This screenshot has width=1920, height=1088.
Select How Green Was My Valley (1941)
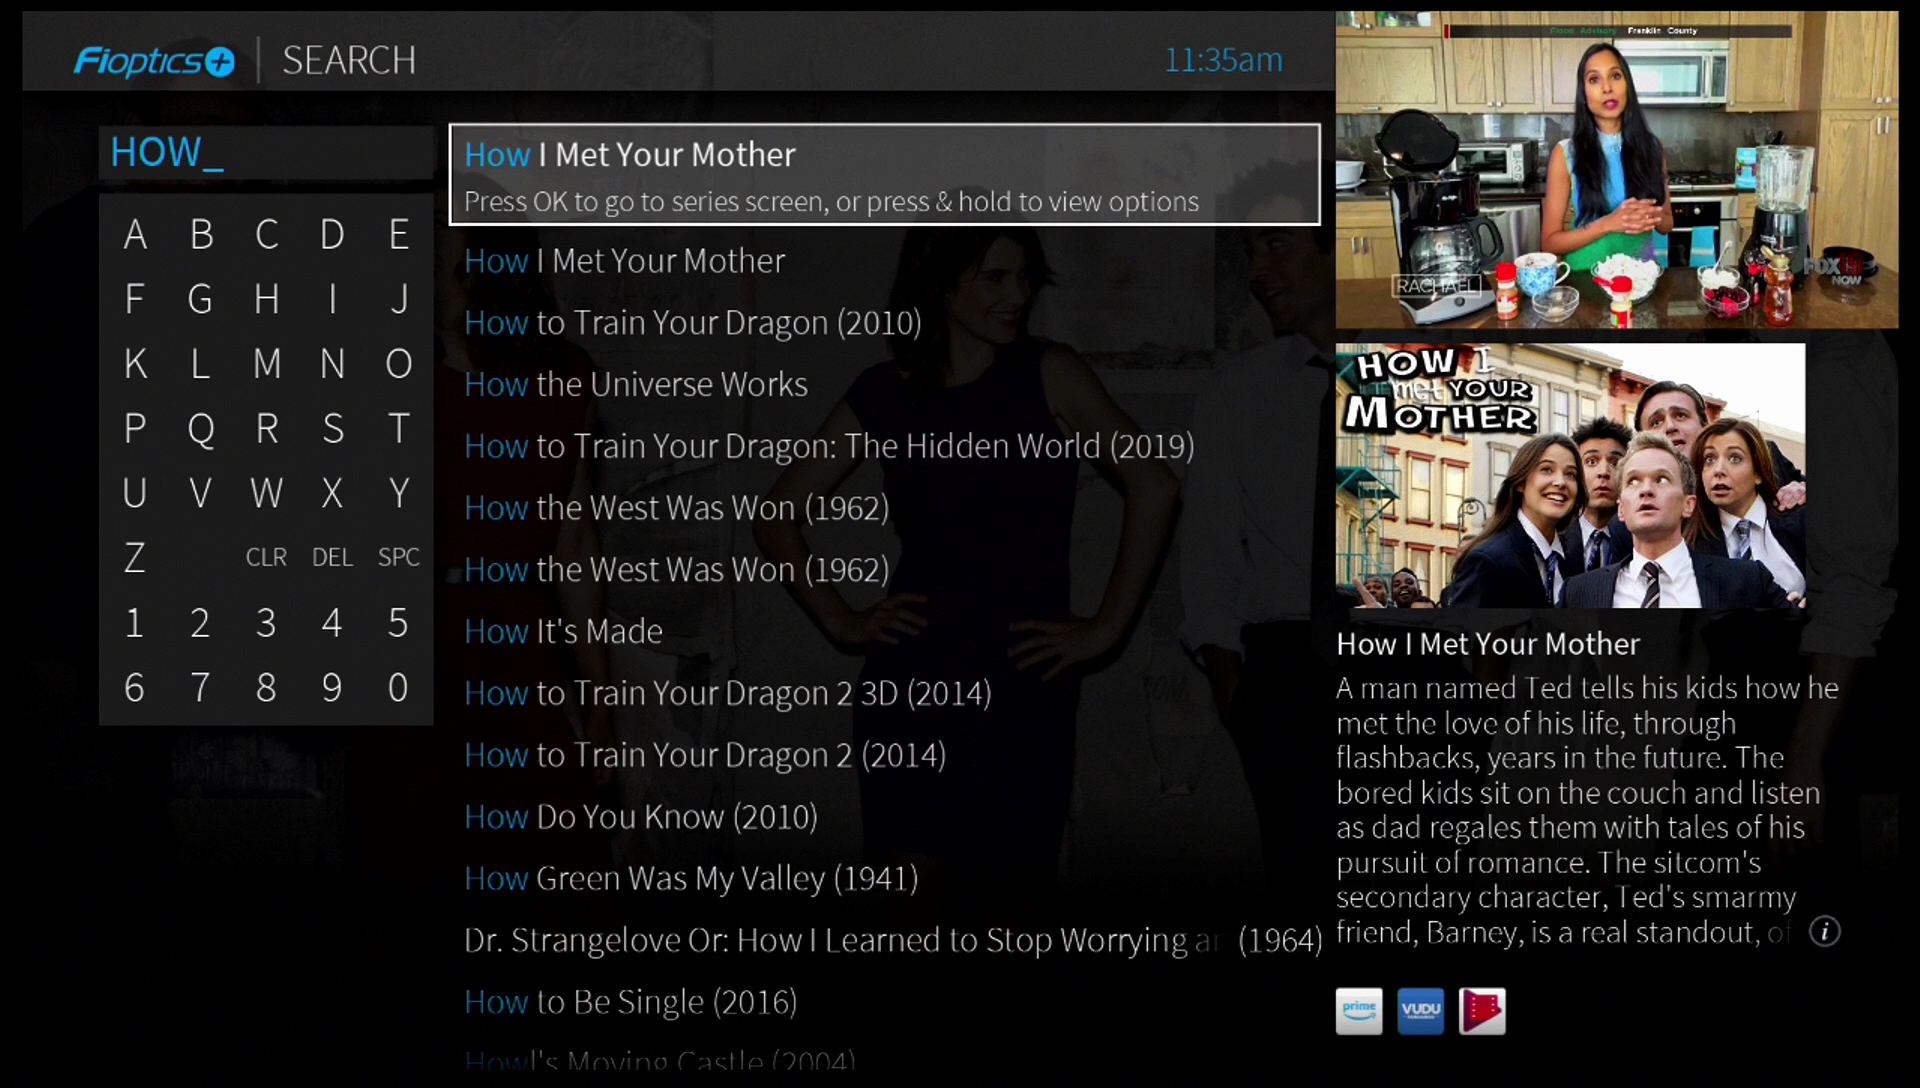[x=691, y=879]
